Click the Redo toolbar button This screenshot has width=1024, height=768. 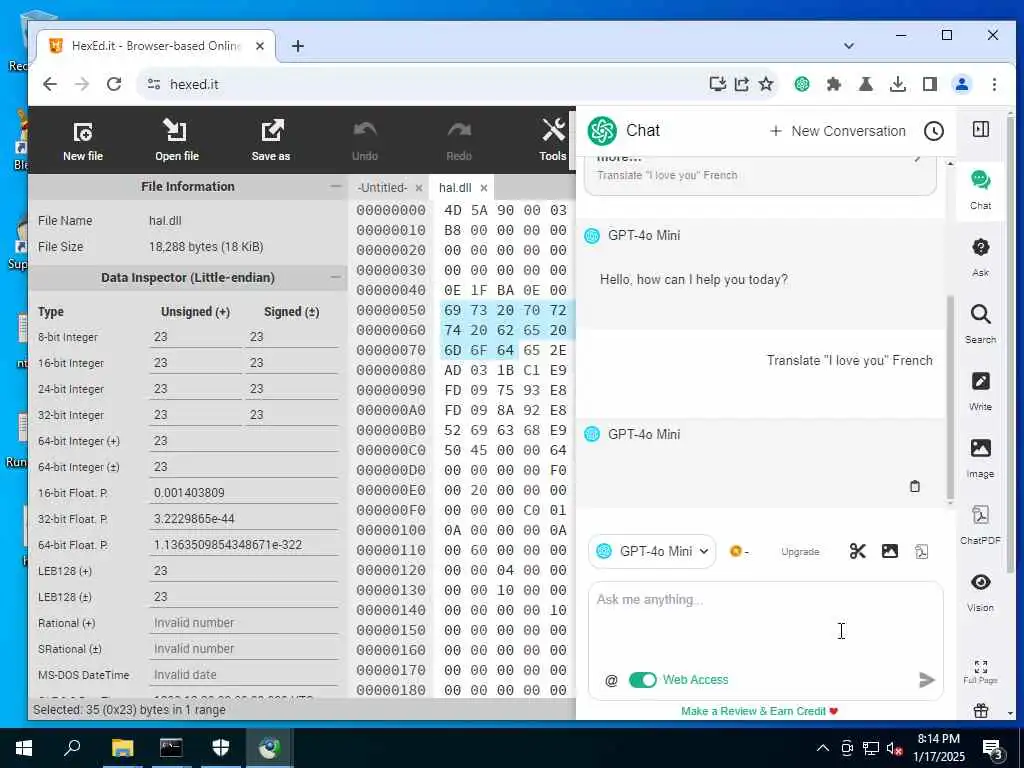[x=459, y=140]
